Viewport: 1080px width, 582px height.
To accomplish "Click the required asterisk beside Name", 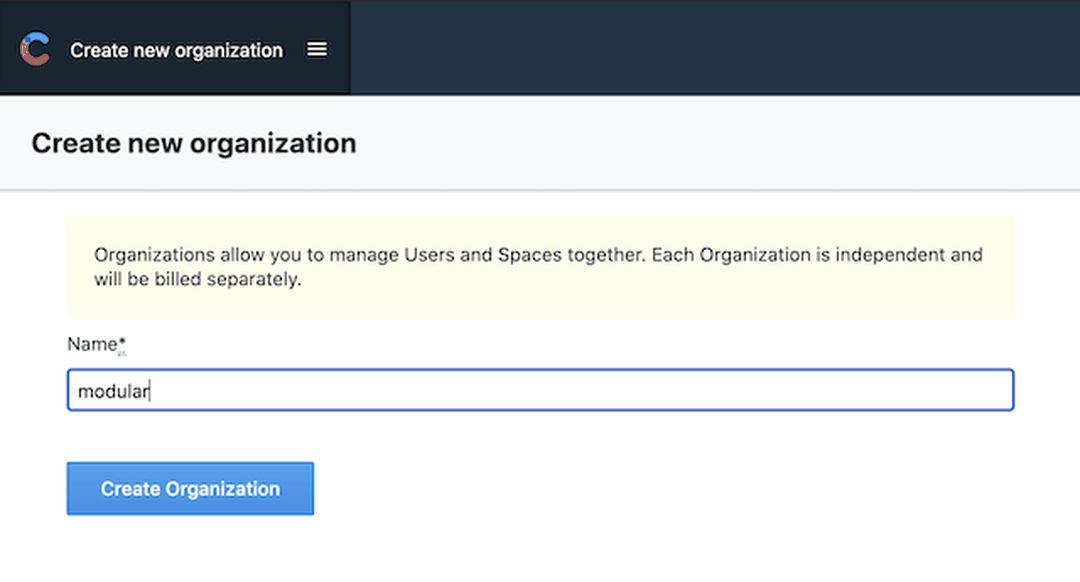I will click(122, 342).
